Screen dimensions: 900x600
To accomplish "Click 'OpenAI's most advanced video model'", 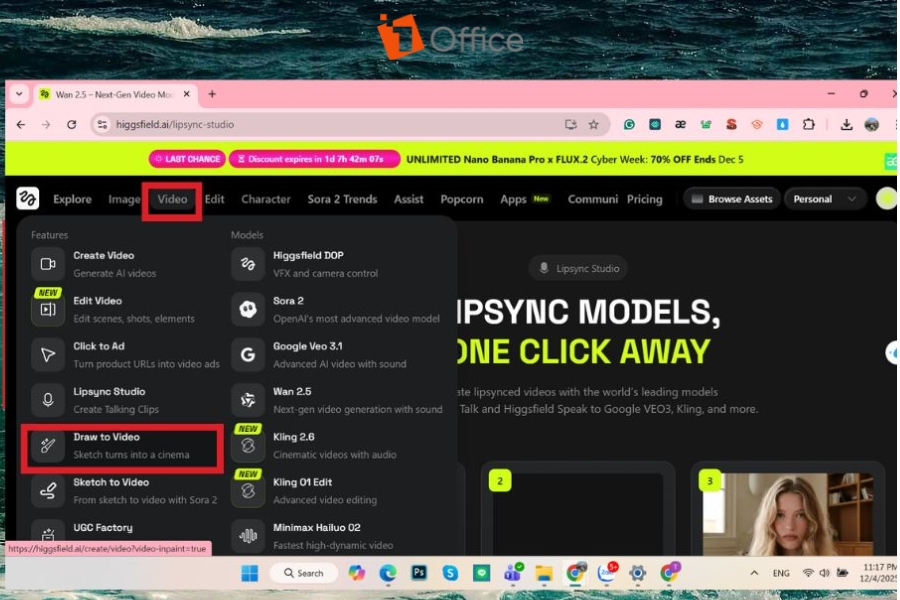I will point(356,319).
